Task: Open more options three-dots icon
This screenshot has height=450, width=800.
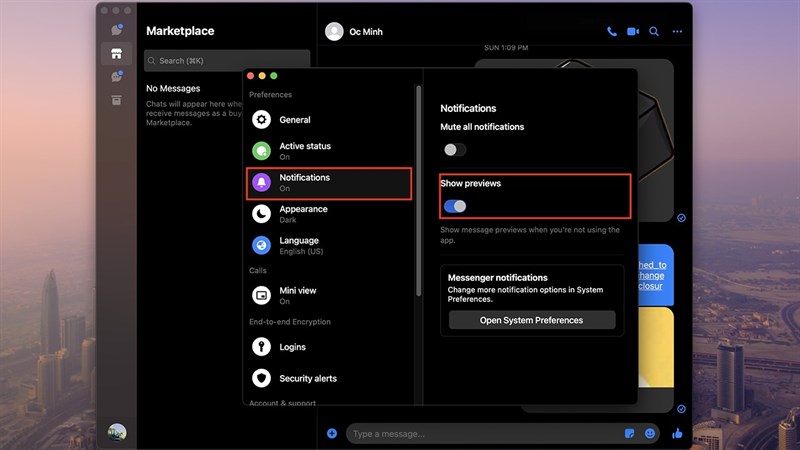Action: (677, 32)
